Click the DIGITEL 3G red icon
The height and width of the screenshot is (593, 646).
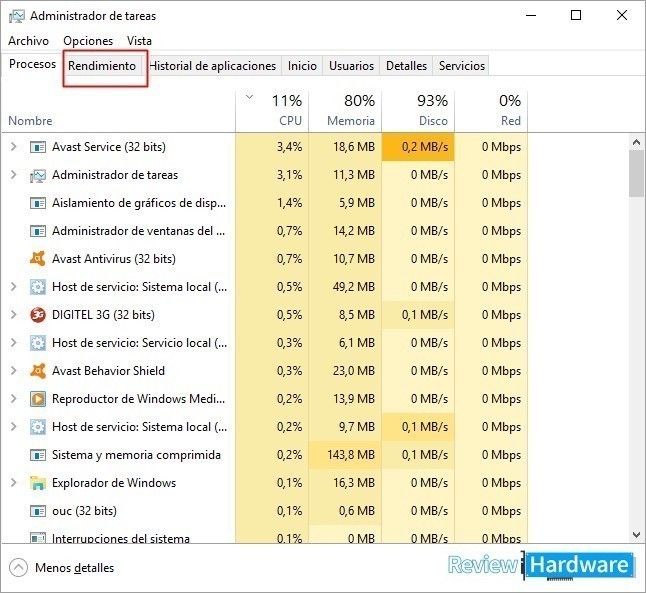[38, 315]
